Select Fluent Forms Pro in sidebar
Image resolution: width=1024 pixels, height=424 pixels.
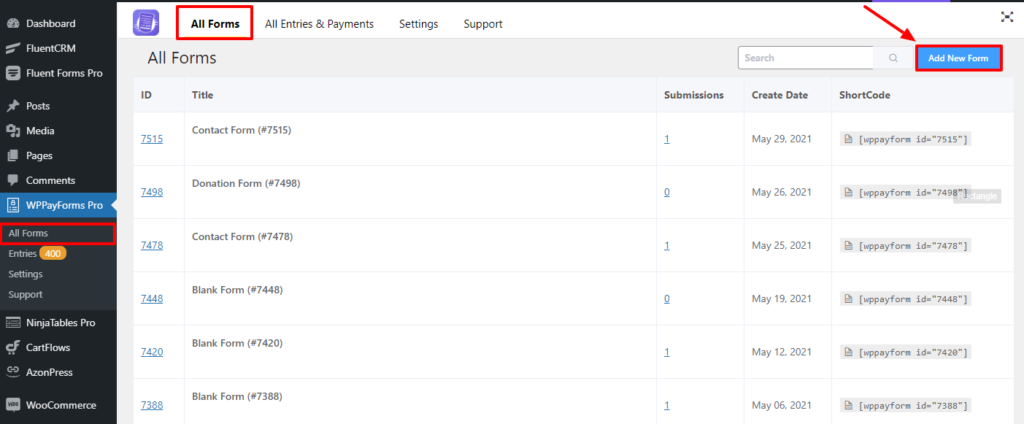tap(65, 73)
